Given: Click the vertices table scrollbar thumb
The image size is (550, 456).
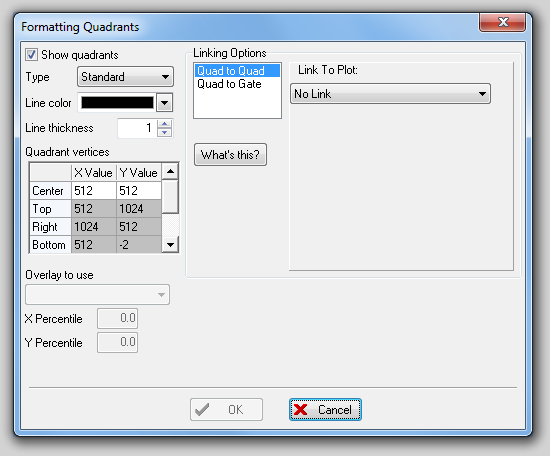Looking at the screenshot, I should coord(170,196).
